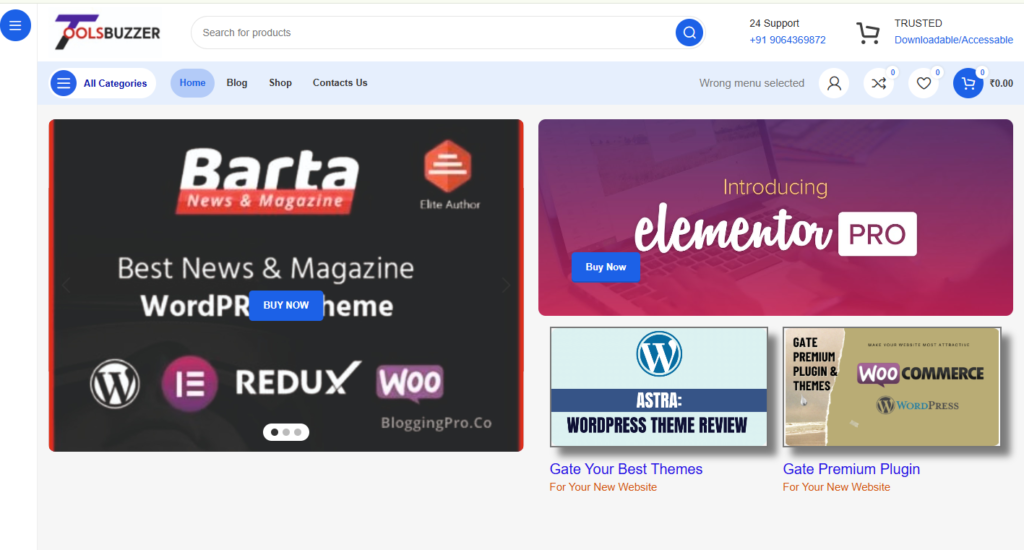Viewport: 1024px width, 550px height.
Task: Click the Downloadable/Accessable link
Action: tap(953, 40)
